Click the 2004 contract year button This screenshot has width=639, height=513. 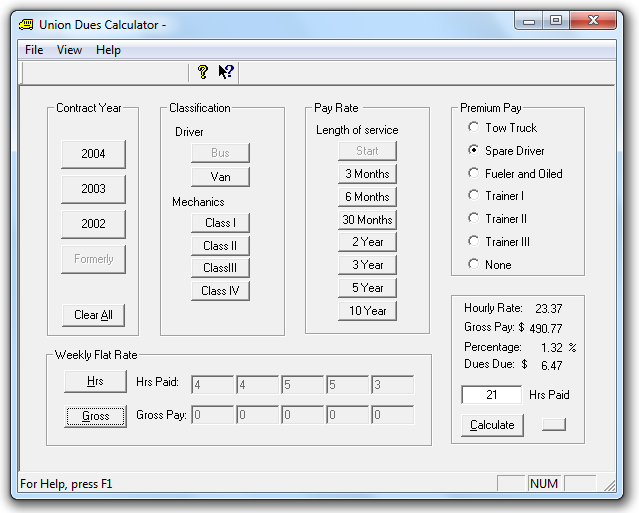point(93,154)
